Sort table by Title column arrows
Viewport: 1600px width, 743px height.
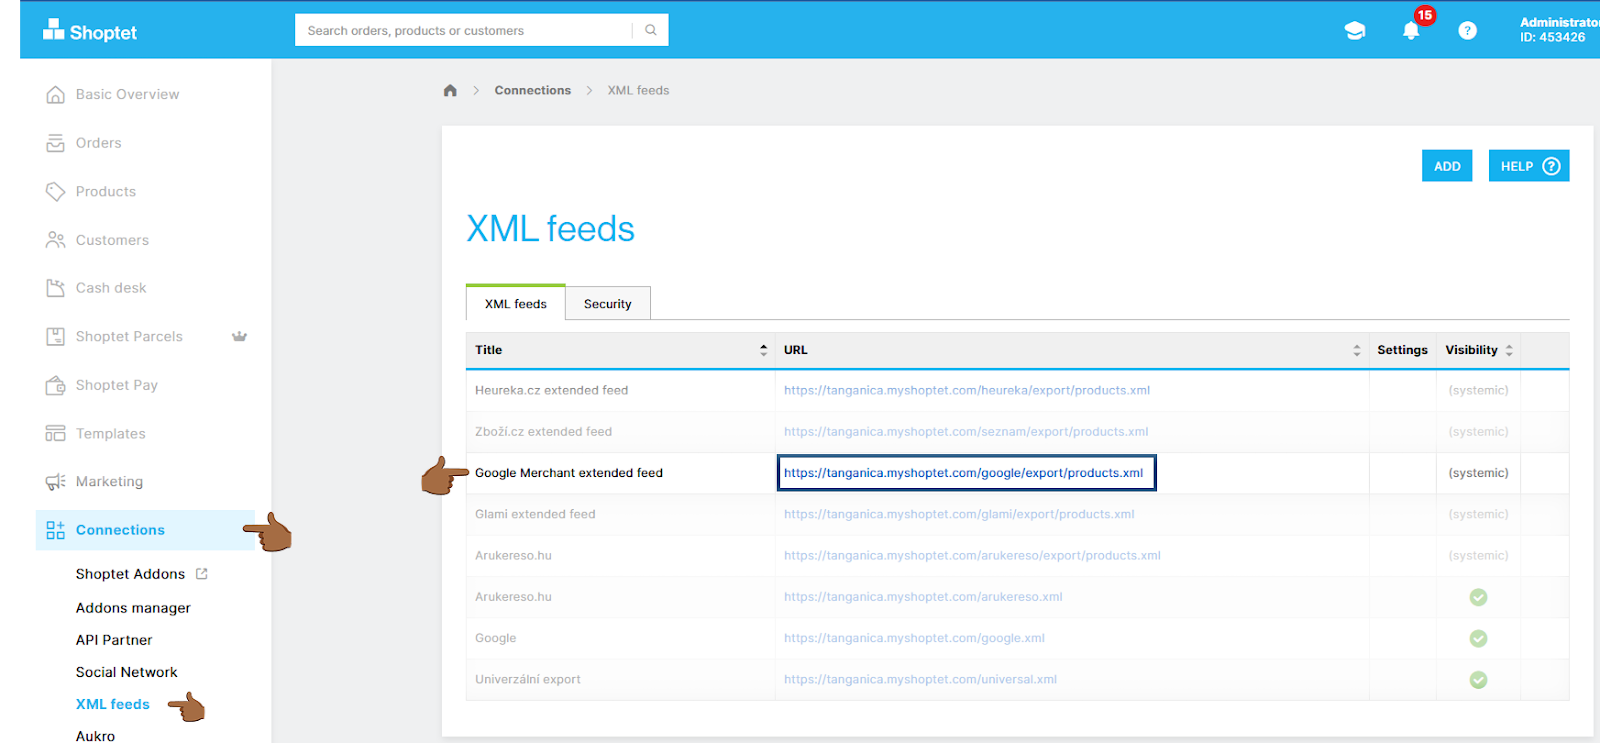[x=764, y=350]
